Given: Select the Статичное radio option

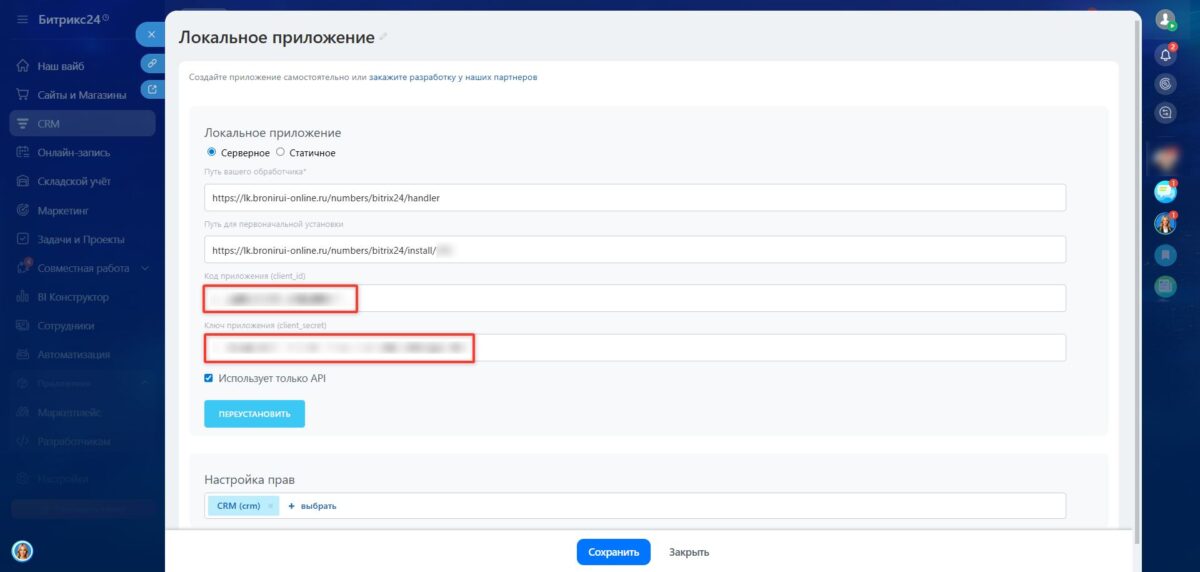Looking at the screenshot, I should click(x=280, y=152).
